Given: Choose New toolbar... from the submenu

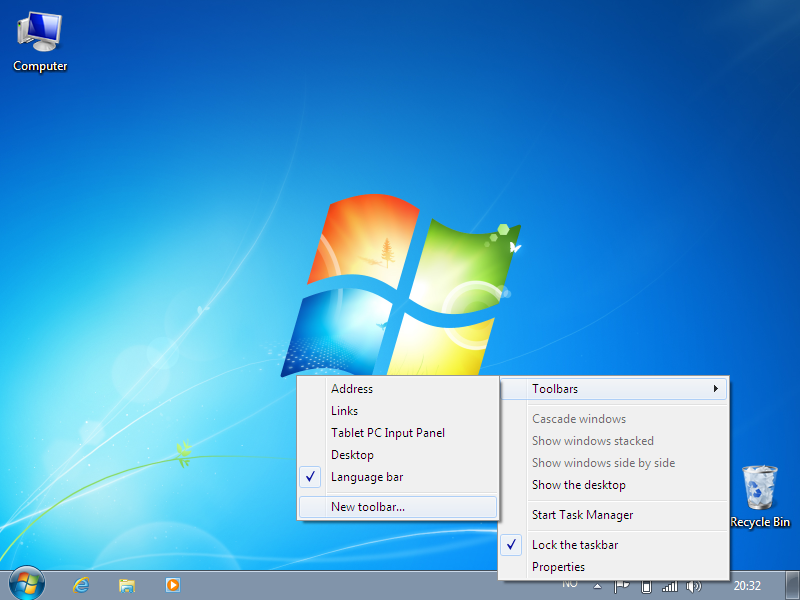Looking at the screenshot, I should 398,507.
